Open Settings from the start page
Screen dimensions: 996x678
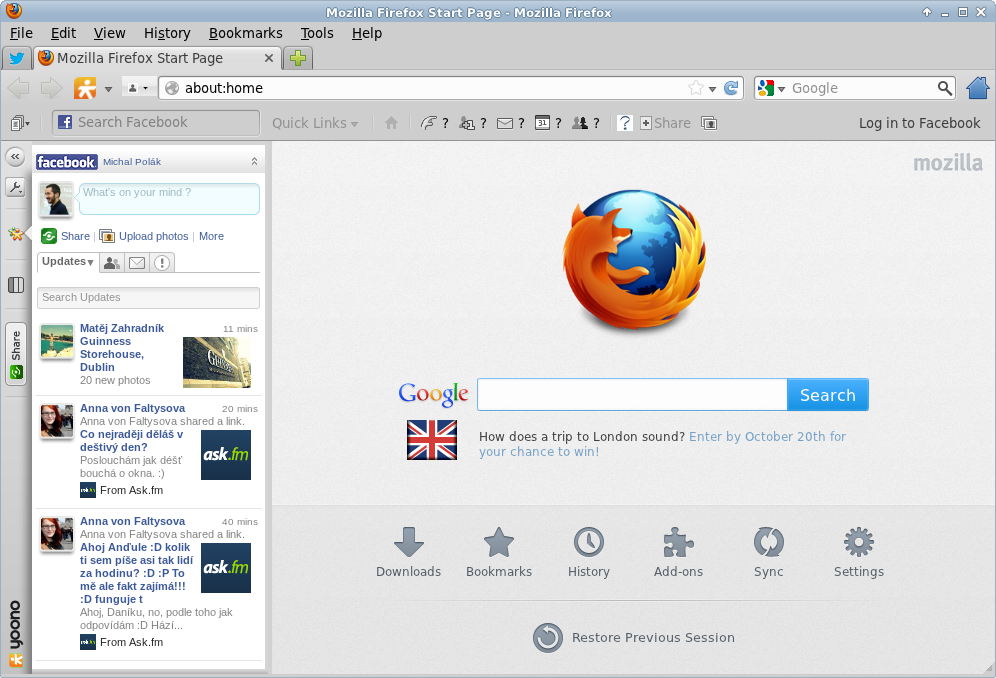[x=859, y=552]
